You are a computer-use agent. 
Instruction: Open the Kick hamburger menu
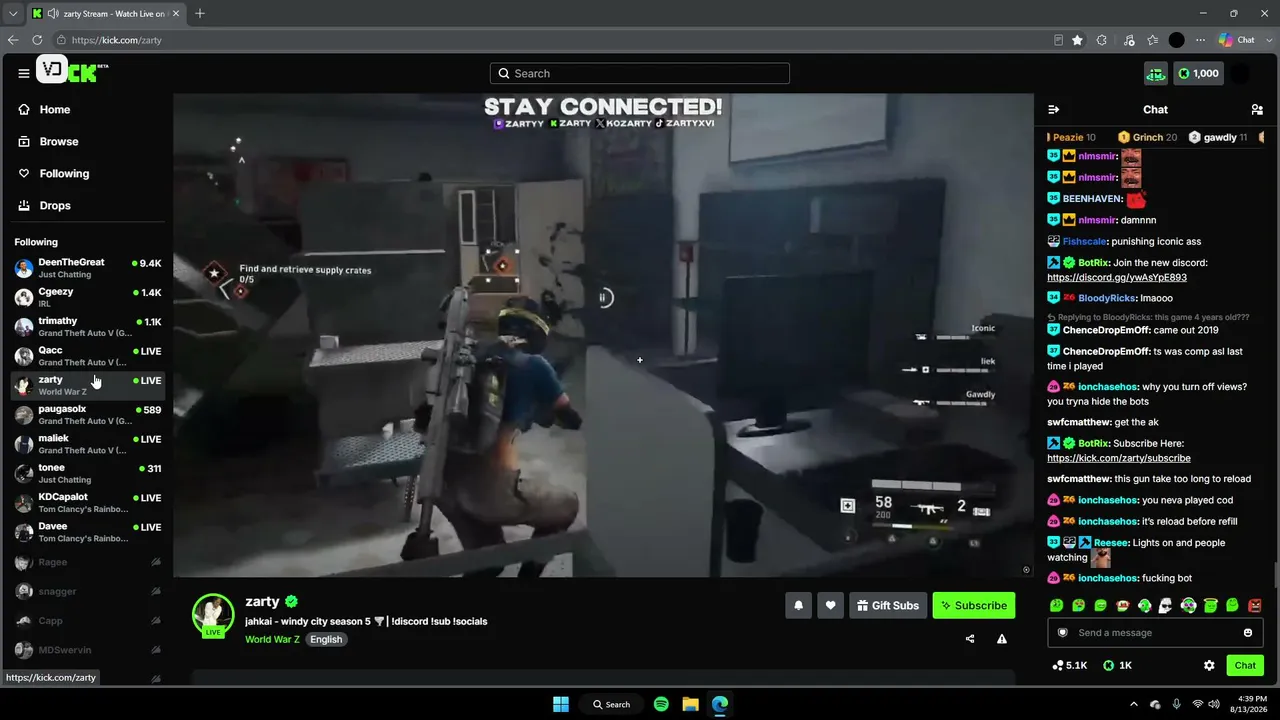[24, 73]
